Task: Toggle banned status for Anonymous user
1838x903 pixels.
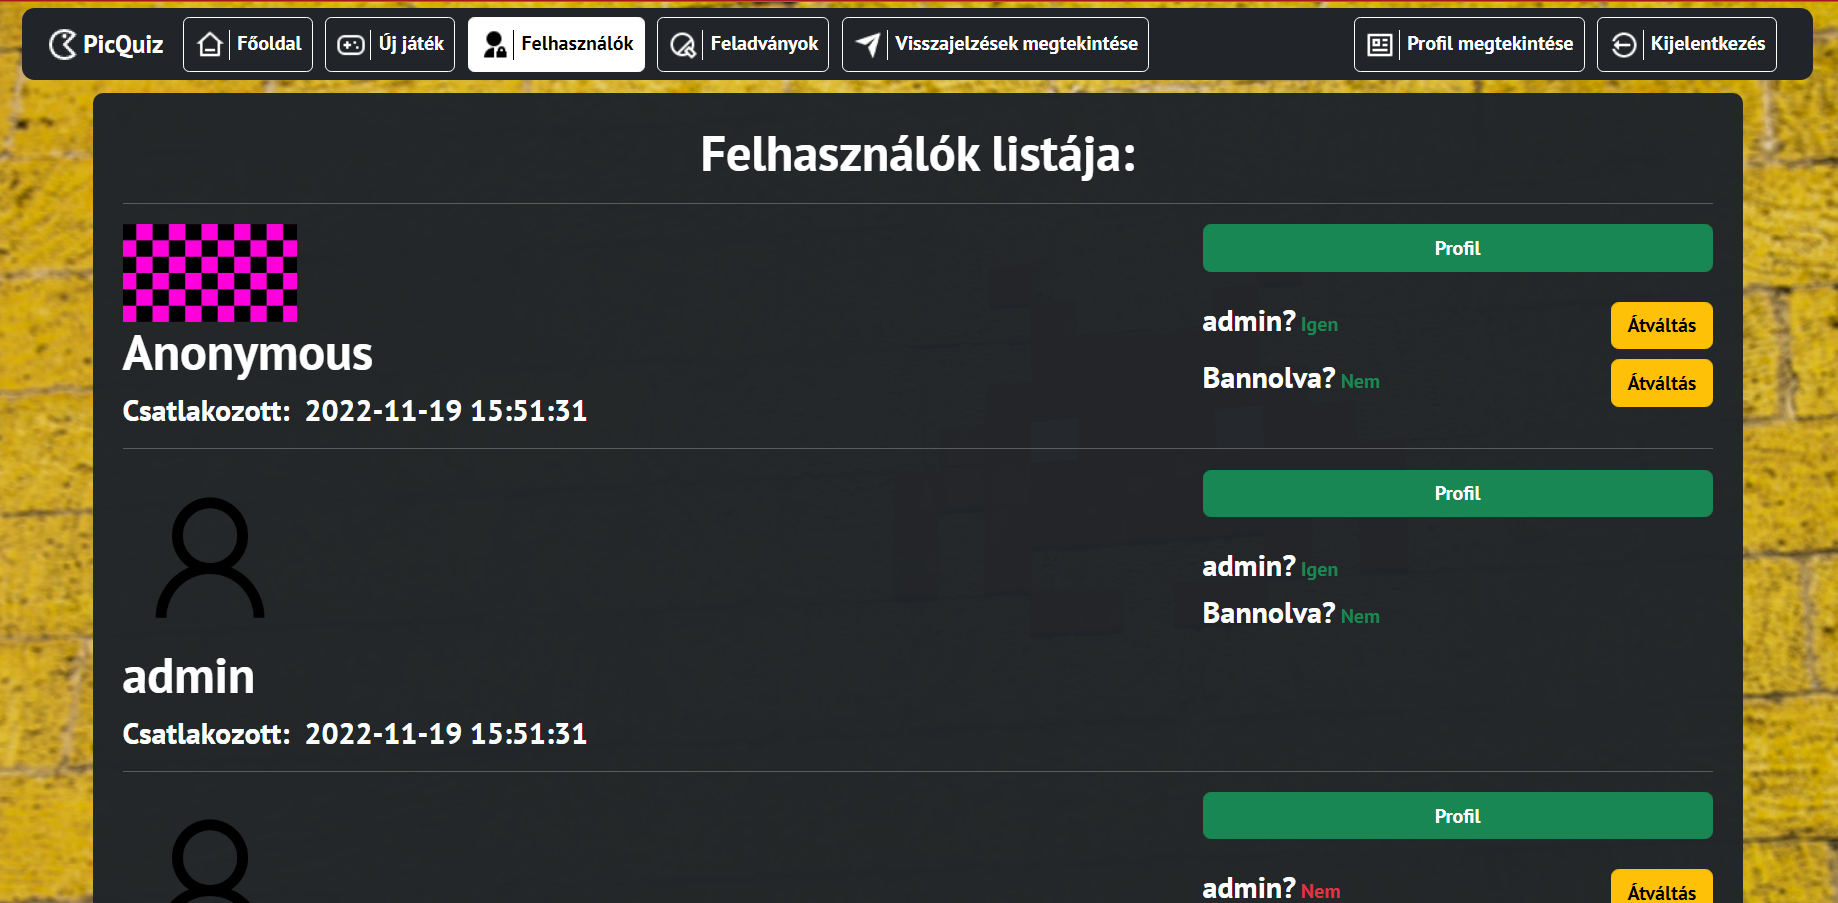Action: click(1661, 383)
